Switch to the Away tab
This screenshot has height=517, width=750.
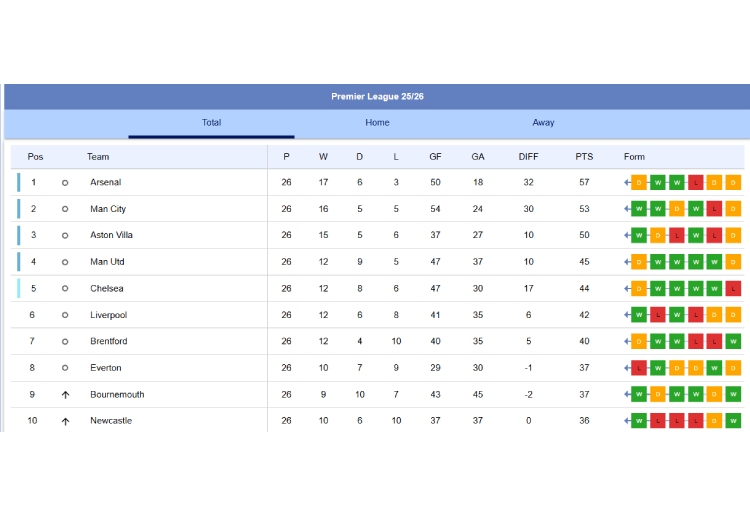[543, 123]
